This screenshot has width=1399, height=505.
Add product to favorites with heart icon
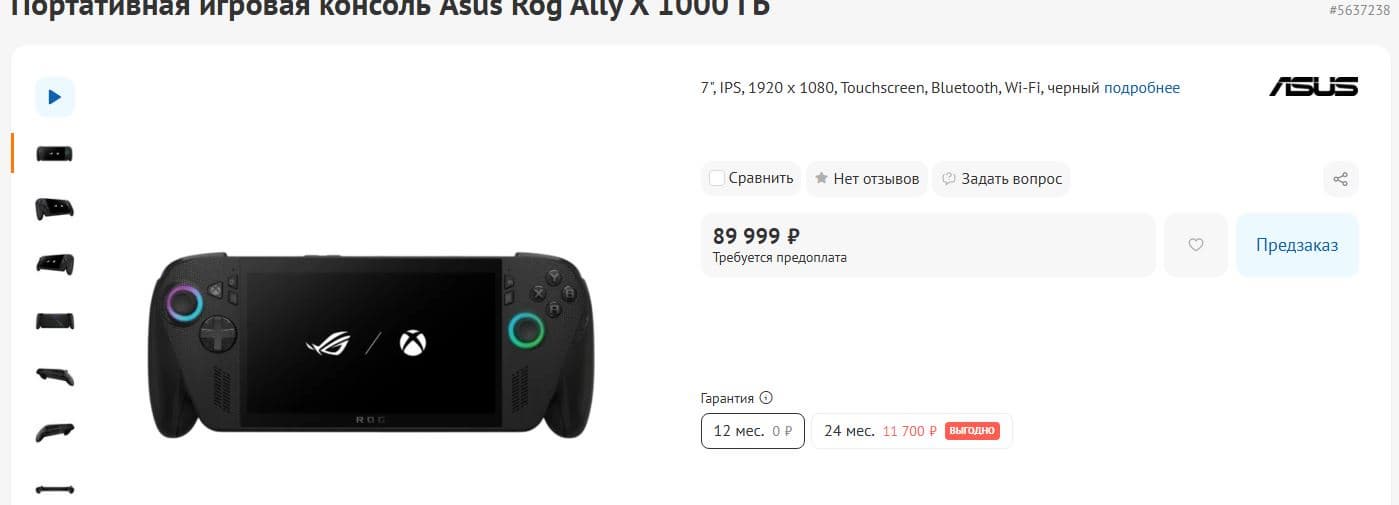point(1195,245)
